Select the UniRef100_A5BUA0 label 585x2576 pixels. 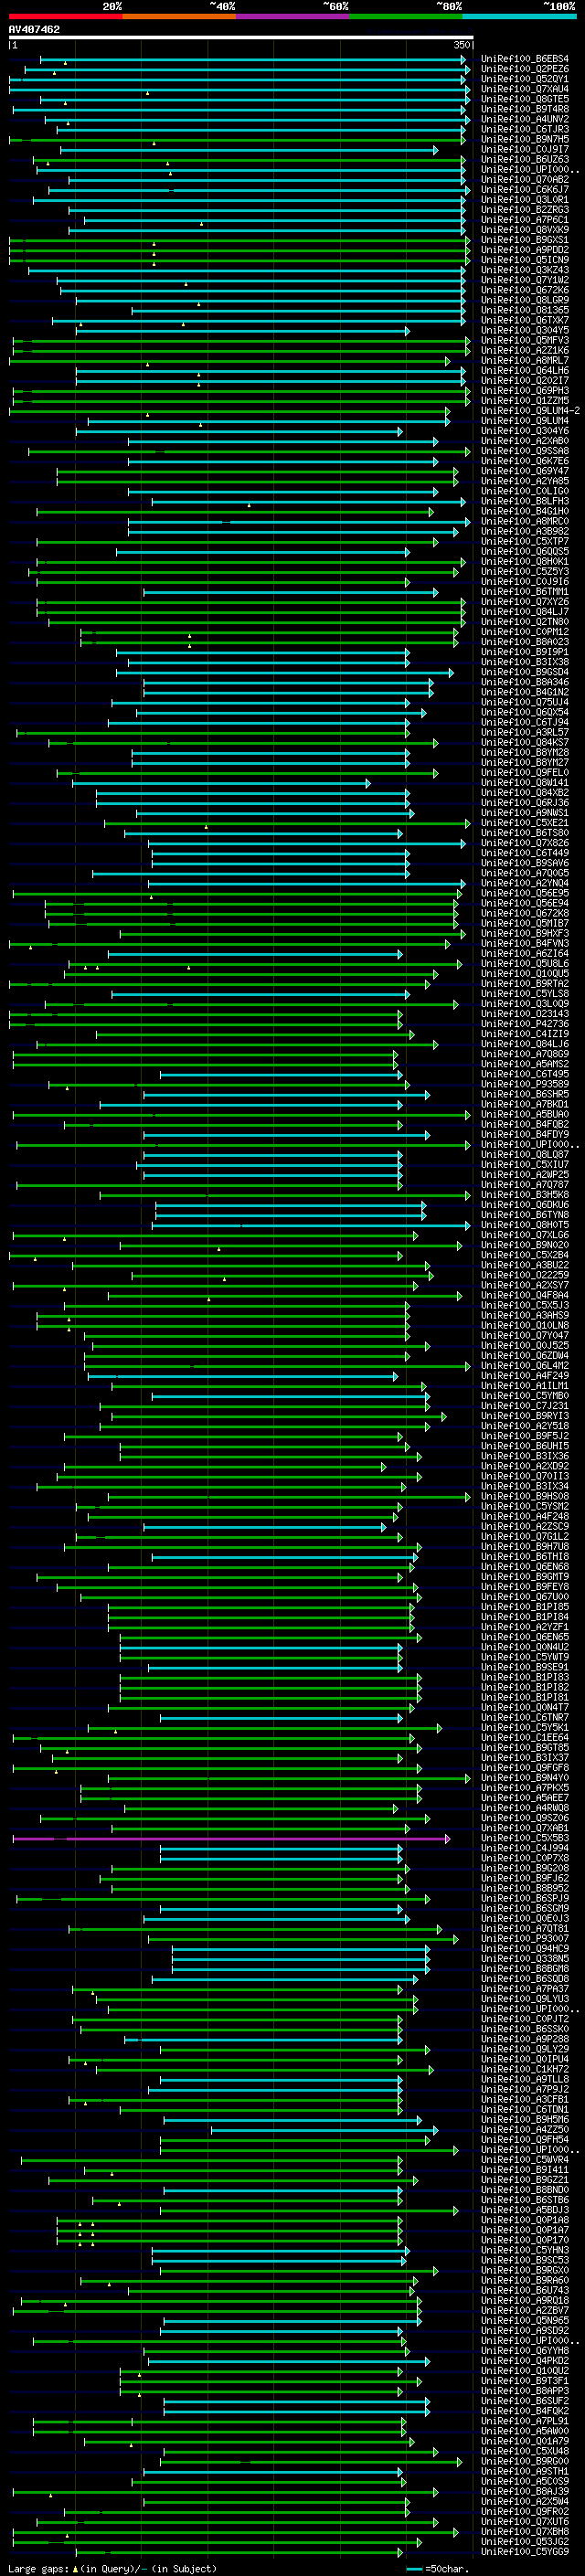coord(524,1115)
